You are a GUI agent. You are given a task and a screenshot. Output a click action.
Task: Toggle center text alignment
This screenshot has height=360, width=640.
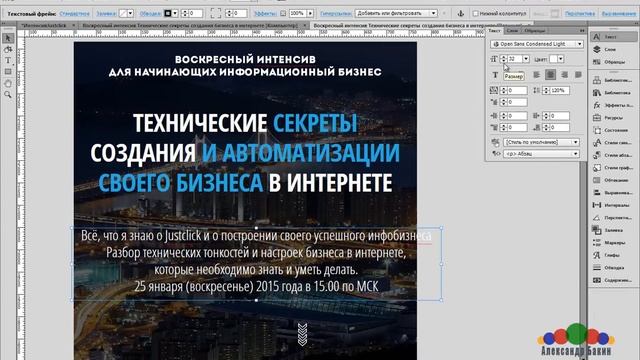tap(551, 75)
